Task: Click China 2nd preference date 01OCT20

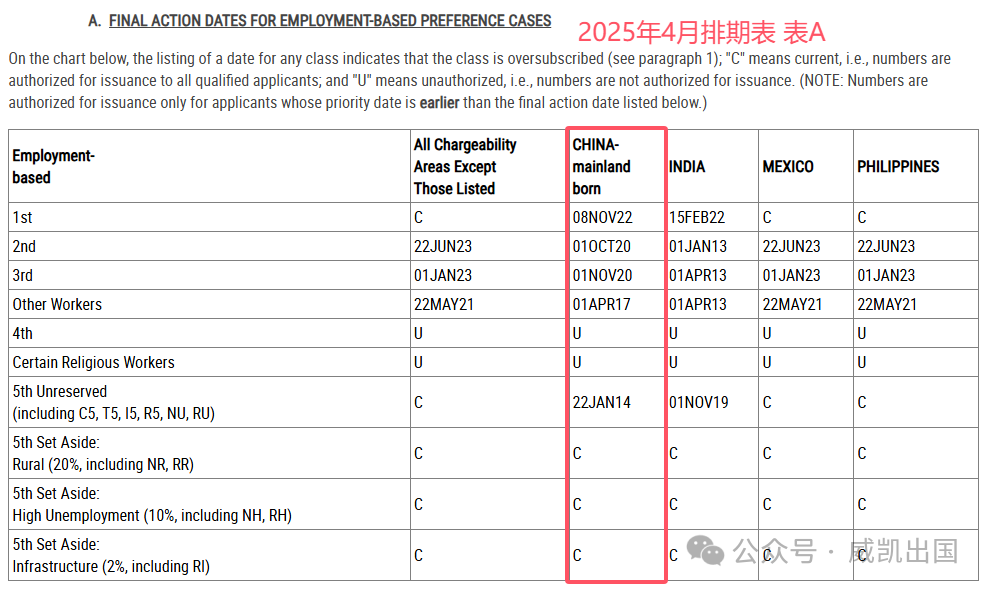Action: pyautogui.click(x=602, y=246)
